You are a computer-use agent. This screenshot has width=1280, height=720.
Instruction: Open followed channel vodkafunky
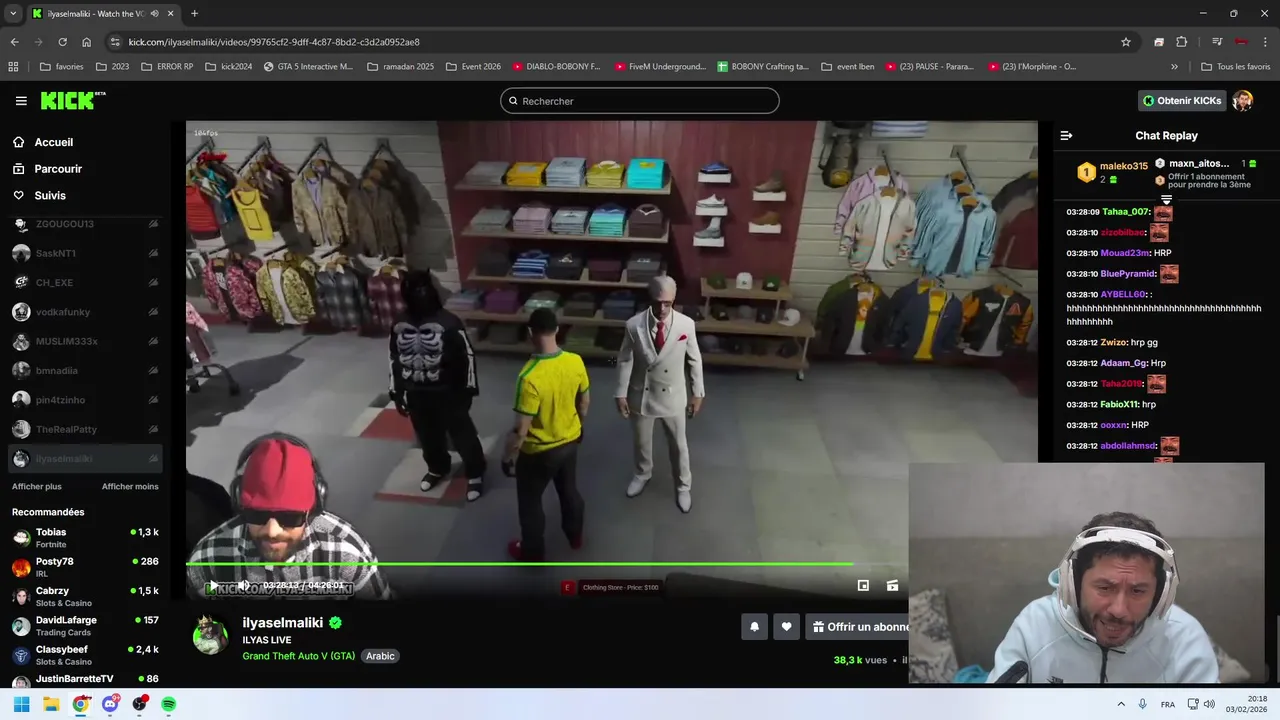pyautogui.click(x=84, y=312)
